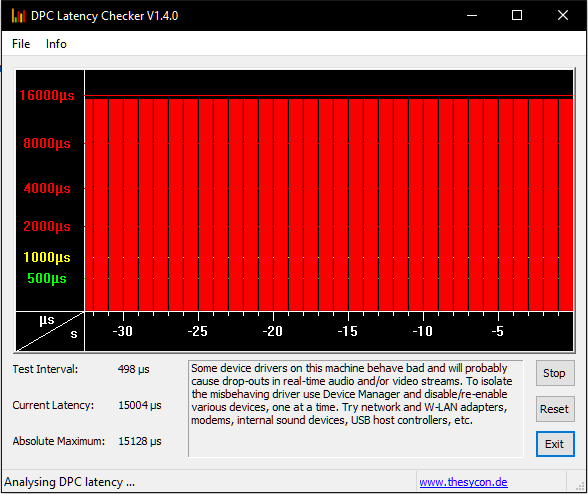This screenshot has width=588, height=494.
Task: Close the DPC Latency Checker window
Action: pos(562,15)
